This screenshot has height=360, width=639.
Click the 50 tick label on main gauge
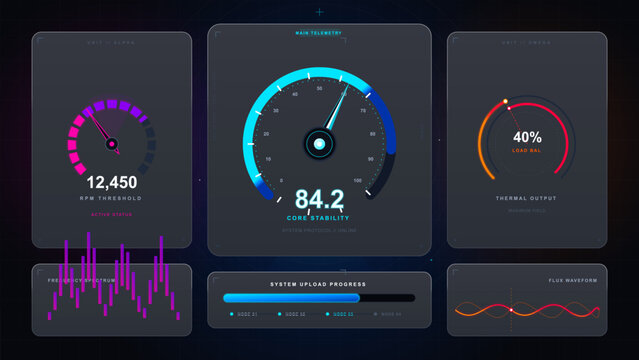320,88
